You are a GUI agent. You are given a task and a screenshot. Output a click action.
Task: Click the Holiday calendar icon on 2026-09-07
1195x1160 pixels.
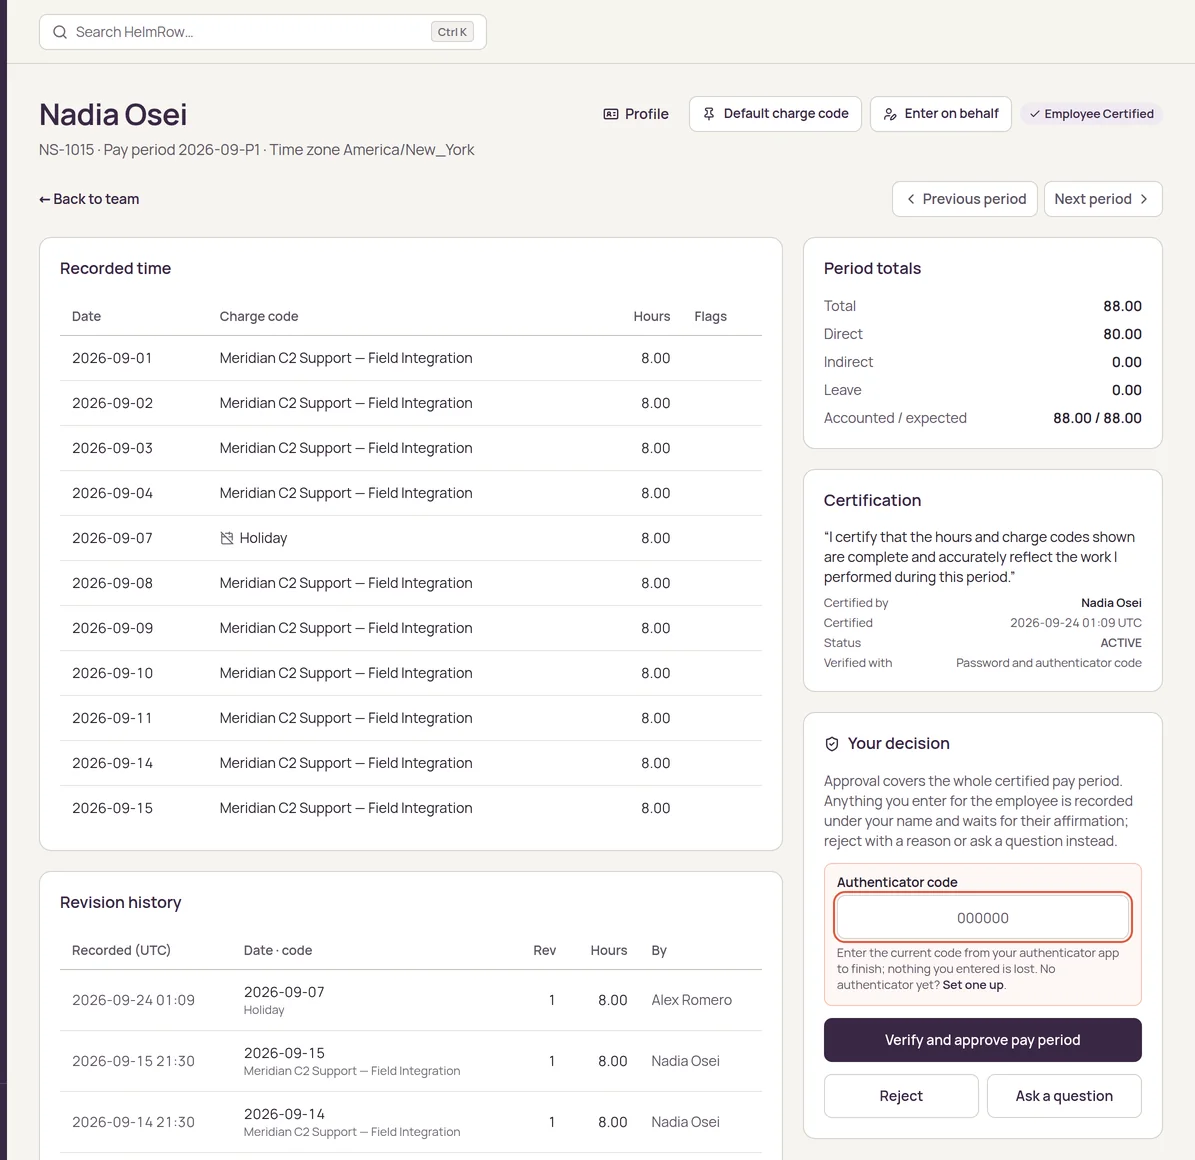coord(226,538)
